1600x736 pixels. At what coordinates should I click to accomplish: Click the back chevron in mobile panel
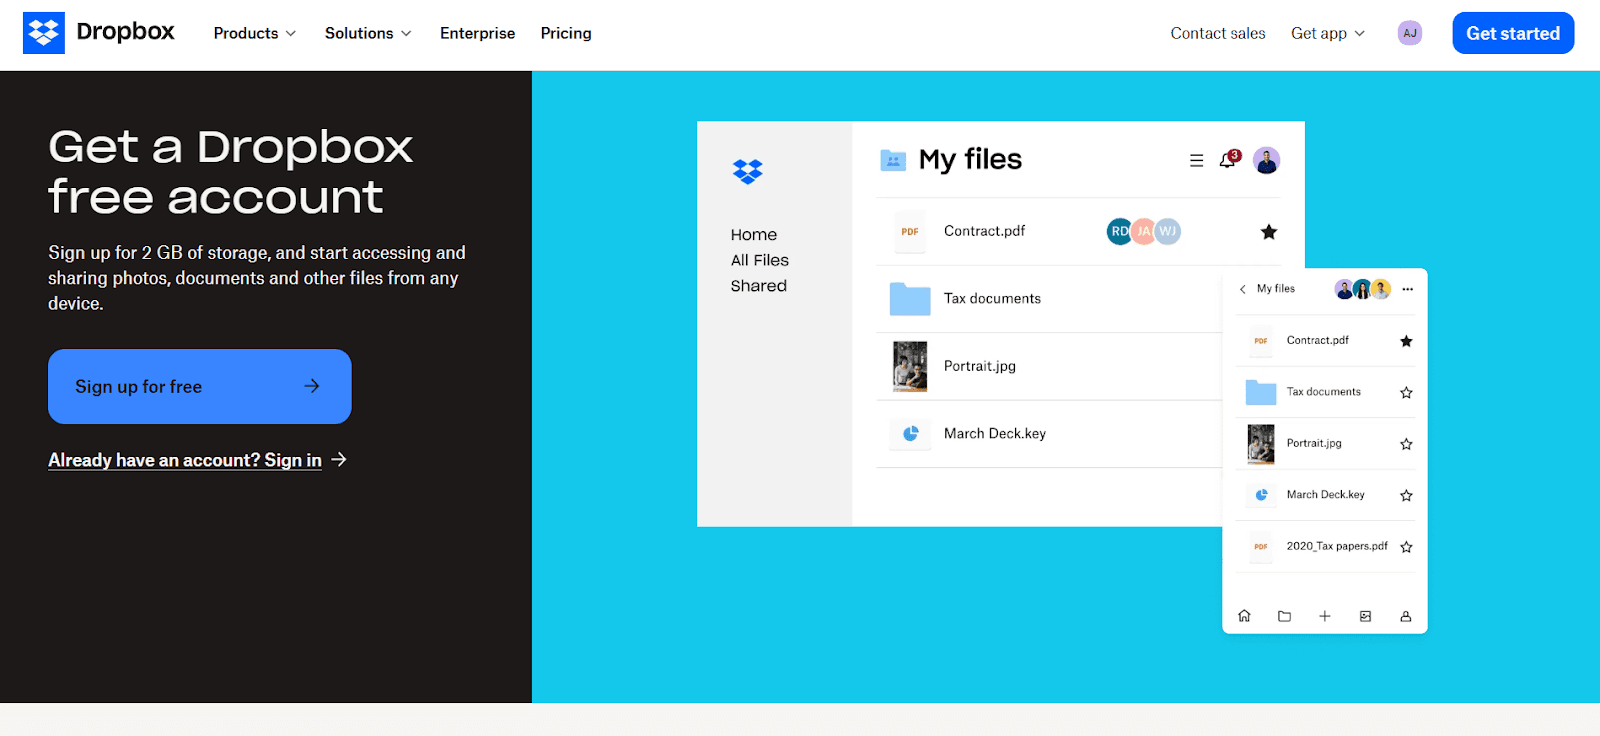click(1243, 289)
